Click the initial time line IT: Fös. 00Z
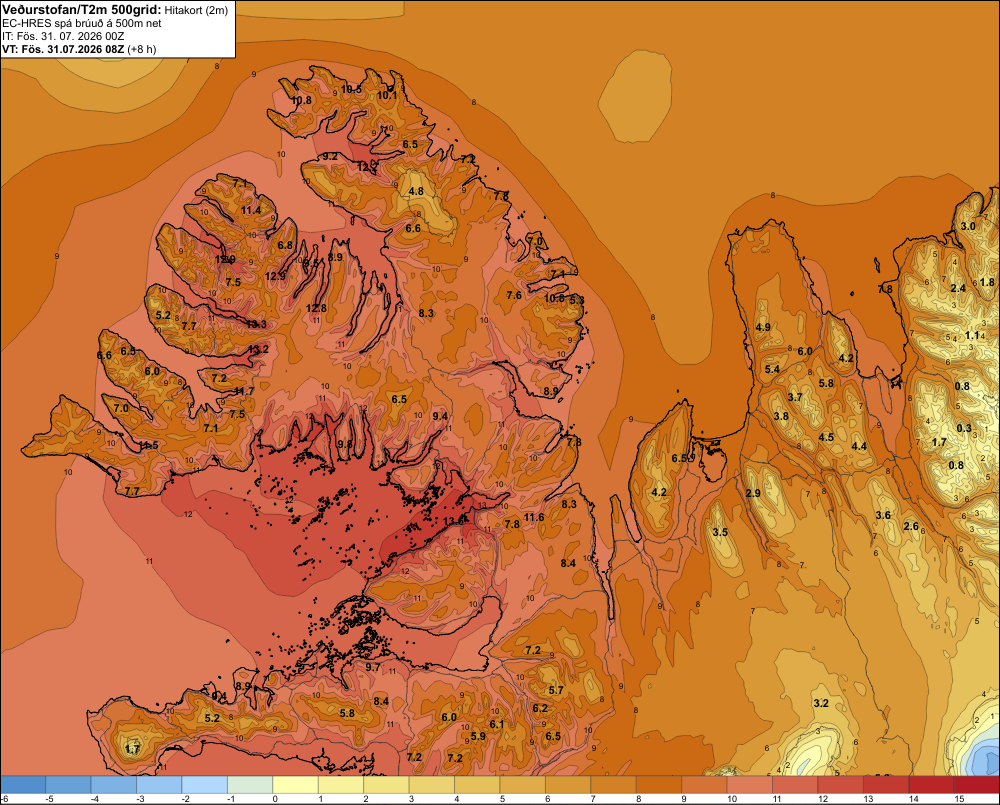Viewport: 1000px width, 805px height. tap(63, 36)
